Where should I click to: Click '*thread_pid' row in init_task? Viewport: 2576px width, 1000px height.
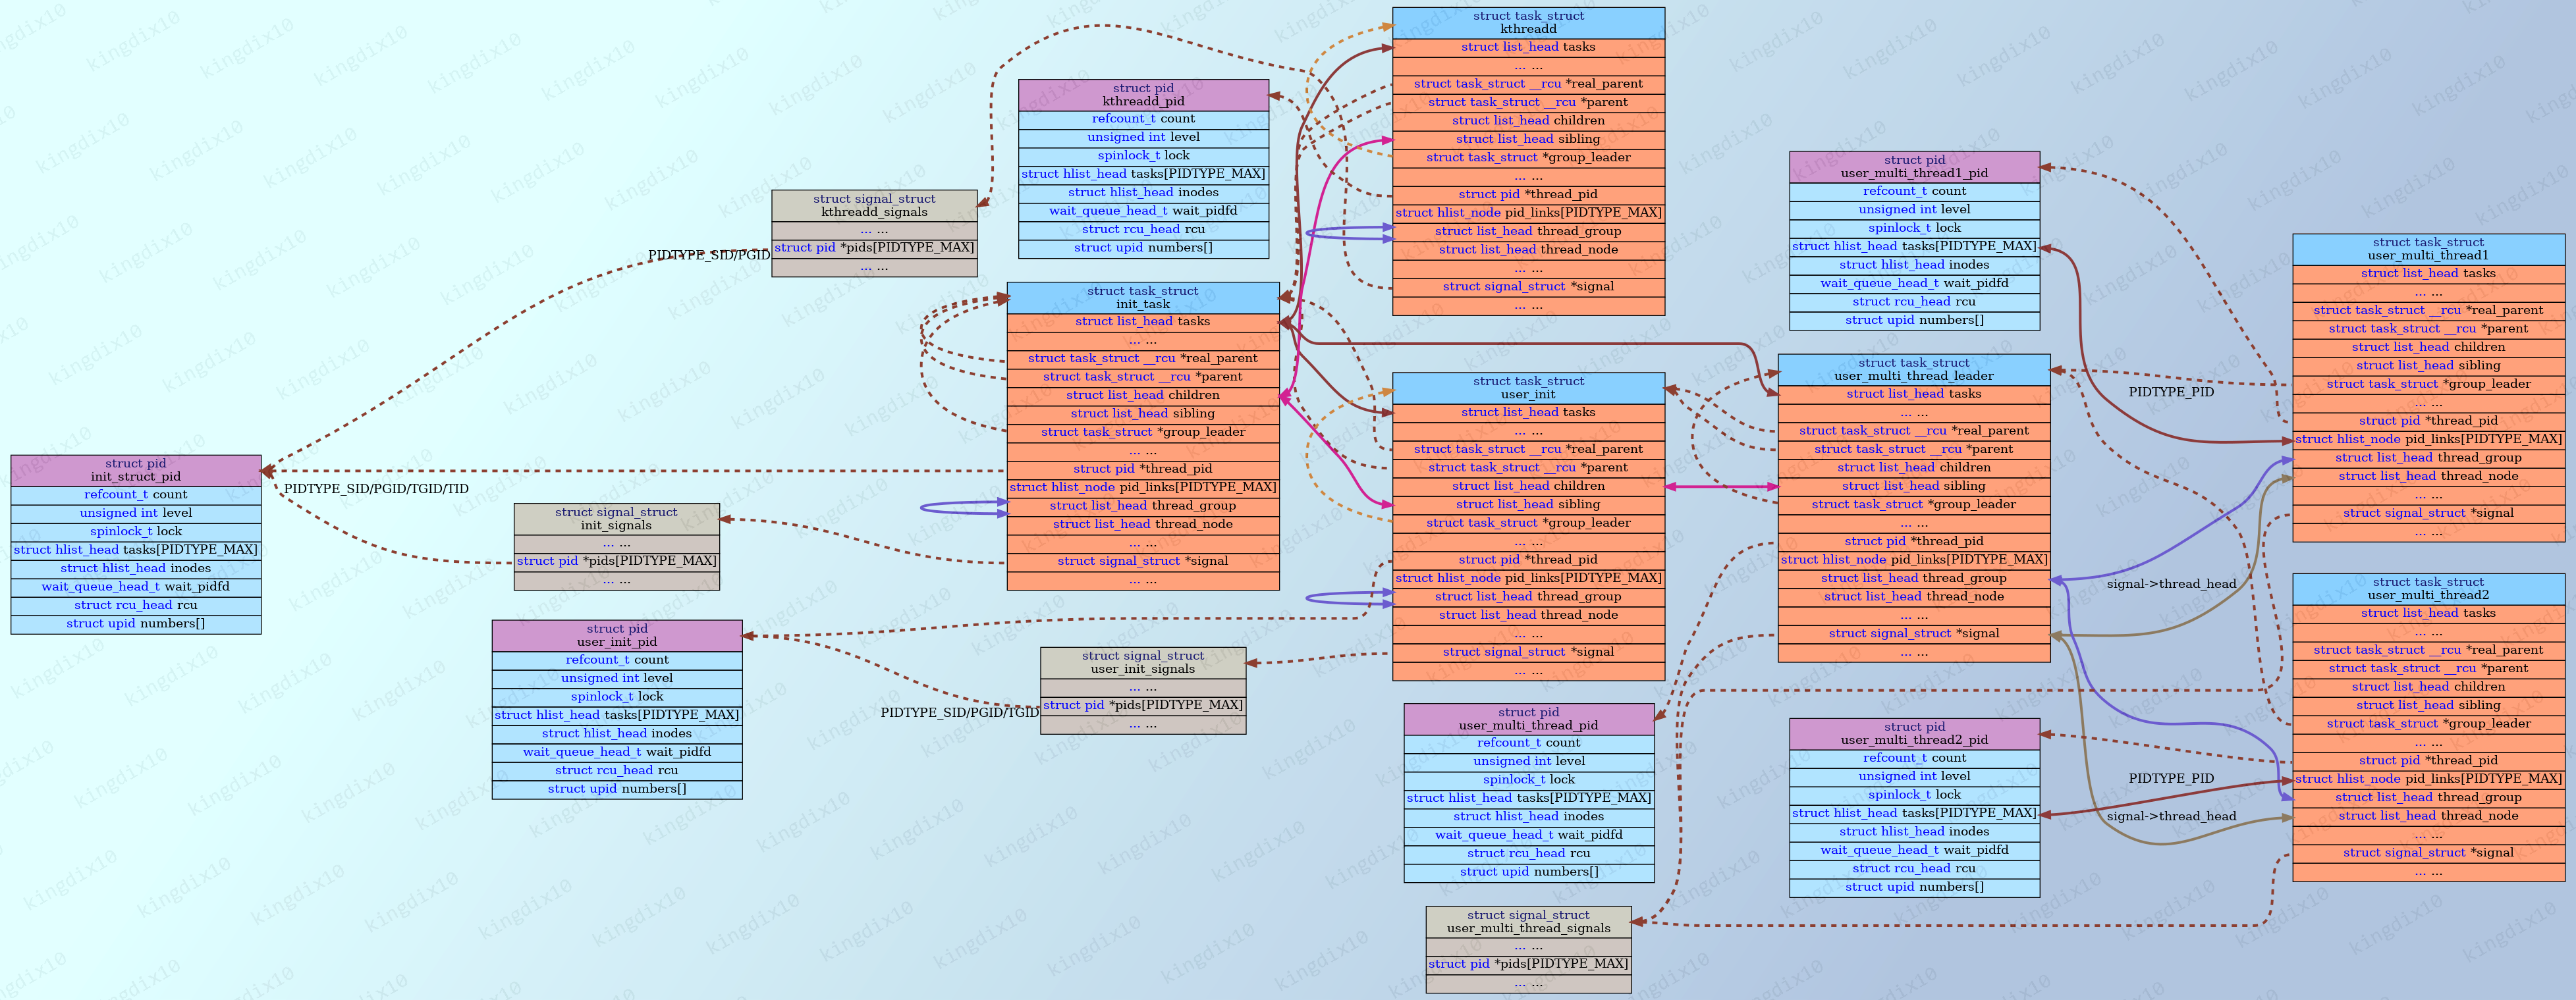point(1143,469)
